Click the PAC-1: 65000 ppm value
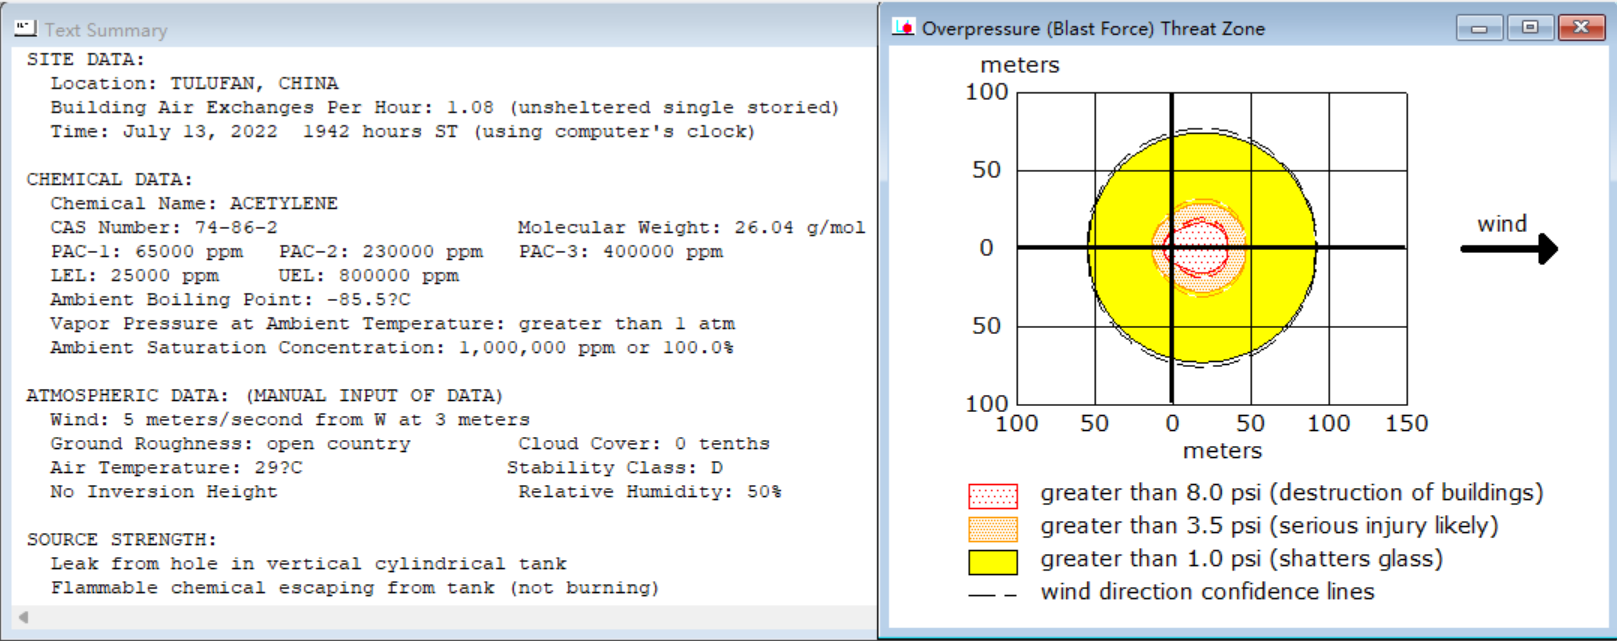The width and height of the screenshot is (1617, 641). [x=146, y=251]
